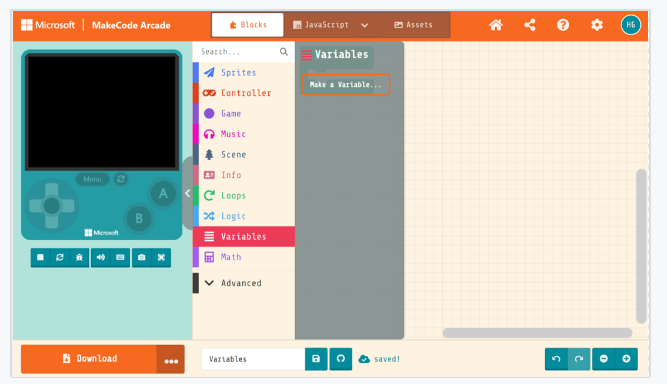
Task: Select the Variables block category
Action: pos(244,236)
